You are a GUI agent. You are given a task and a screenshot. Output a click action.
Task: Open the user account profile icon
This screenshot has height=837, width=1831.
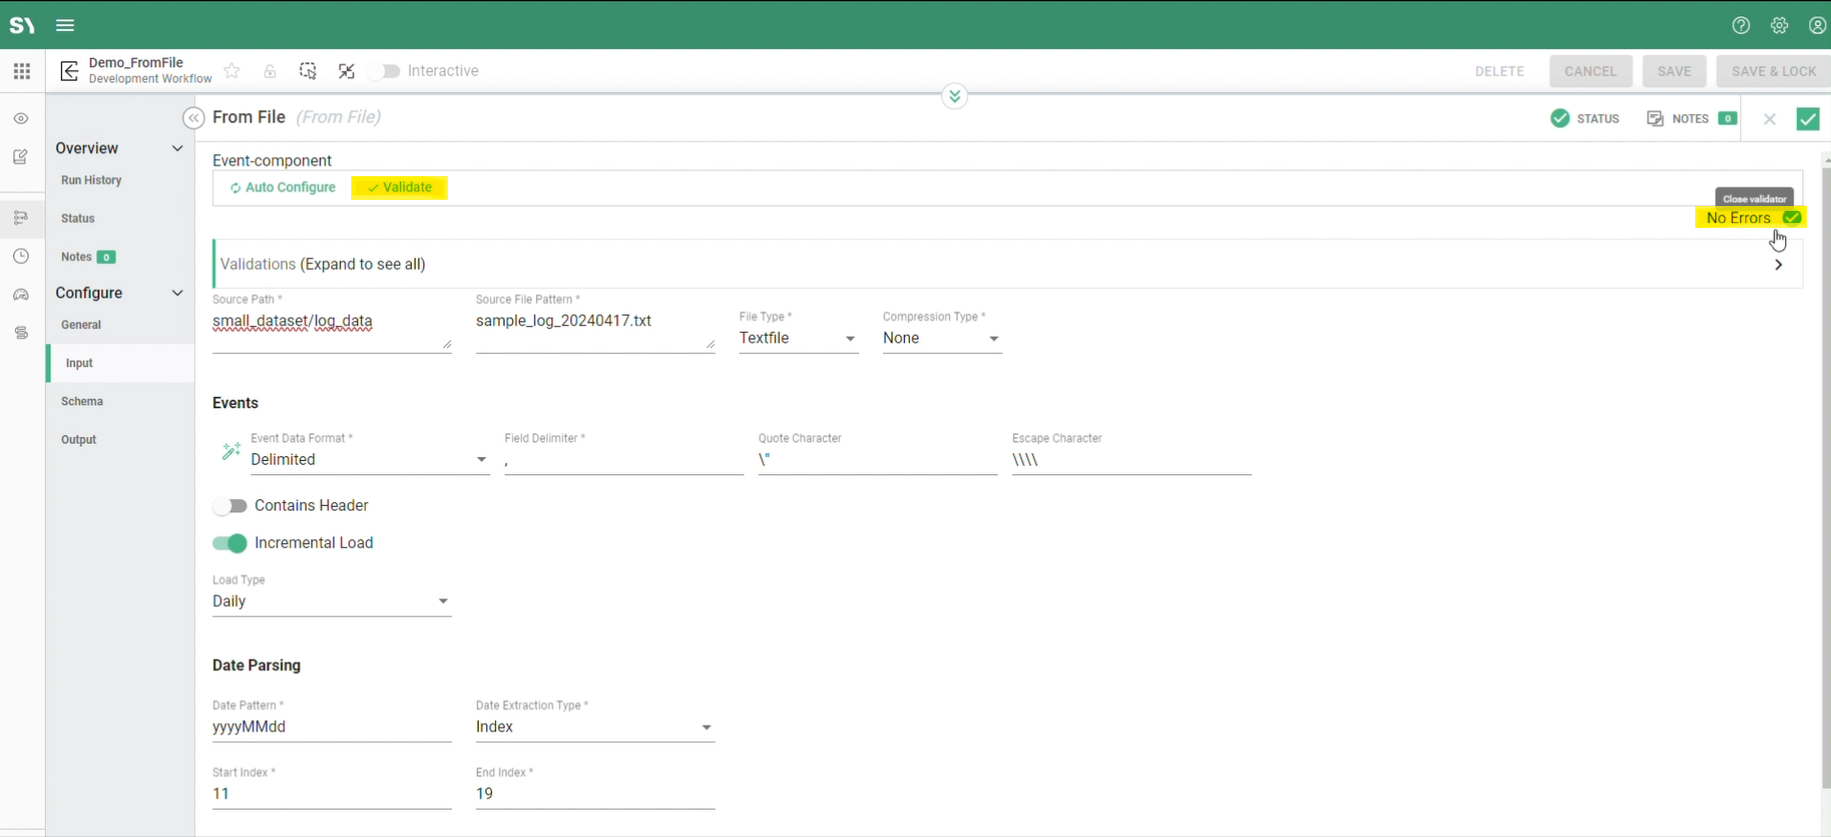click(1817, 25)
